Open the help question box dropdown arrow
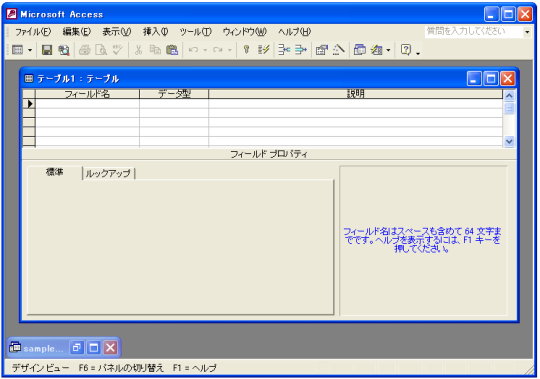Image resolution: width=540 pixels, height=379 pixels. 527,32
